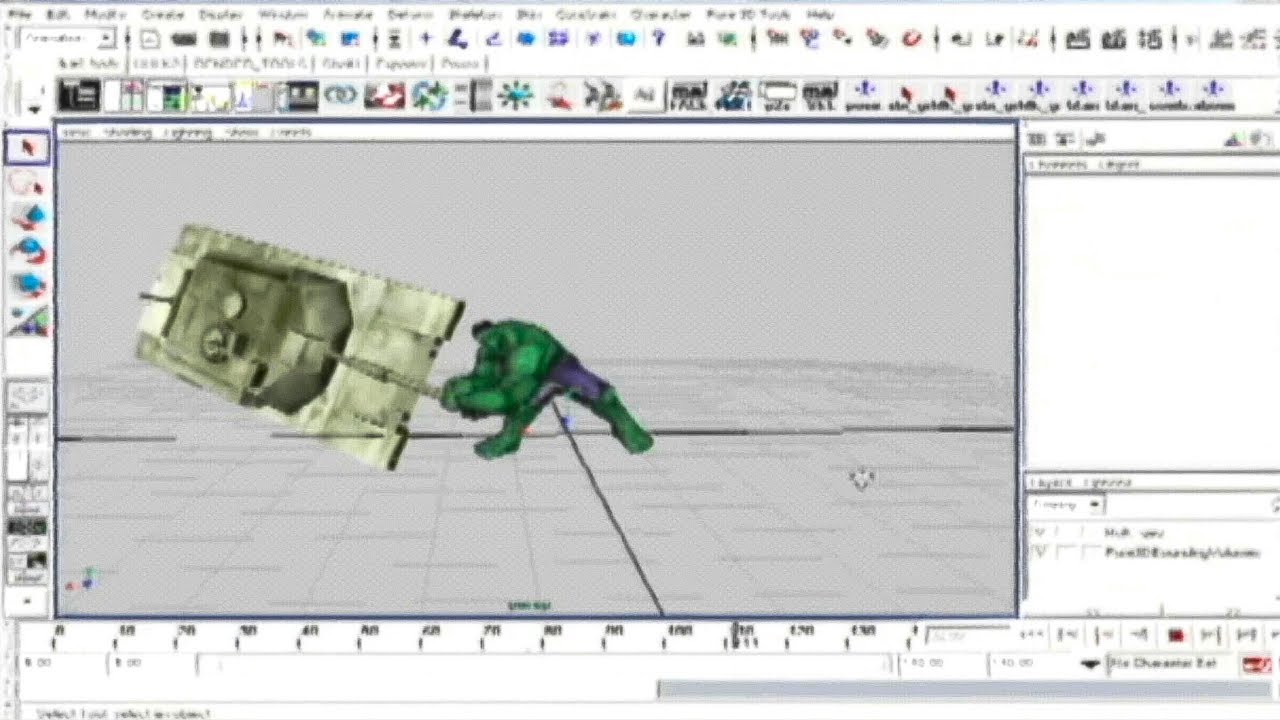Open the viewport Lighting menu
Image resolution: width=1280 pixels, height=720 pixels.
click(188, 132)
